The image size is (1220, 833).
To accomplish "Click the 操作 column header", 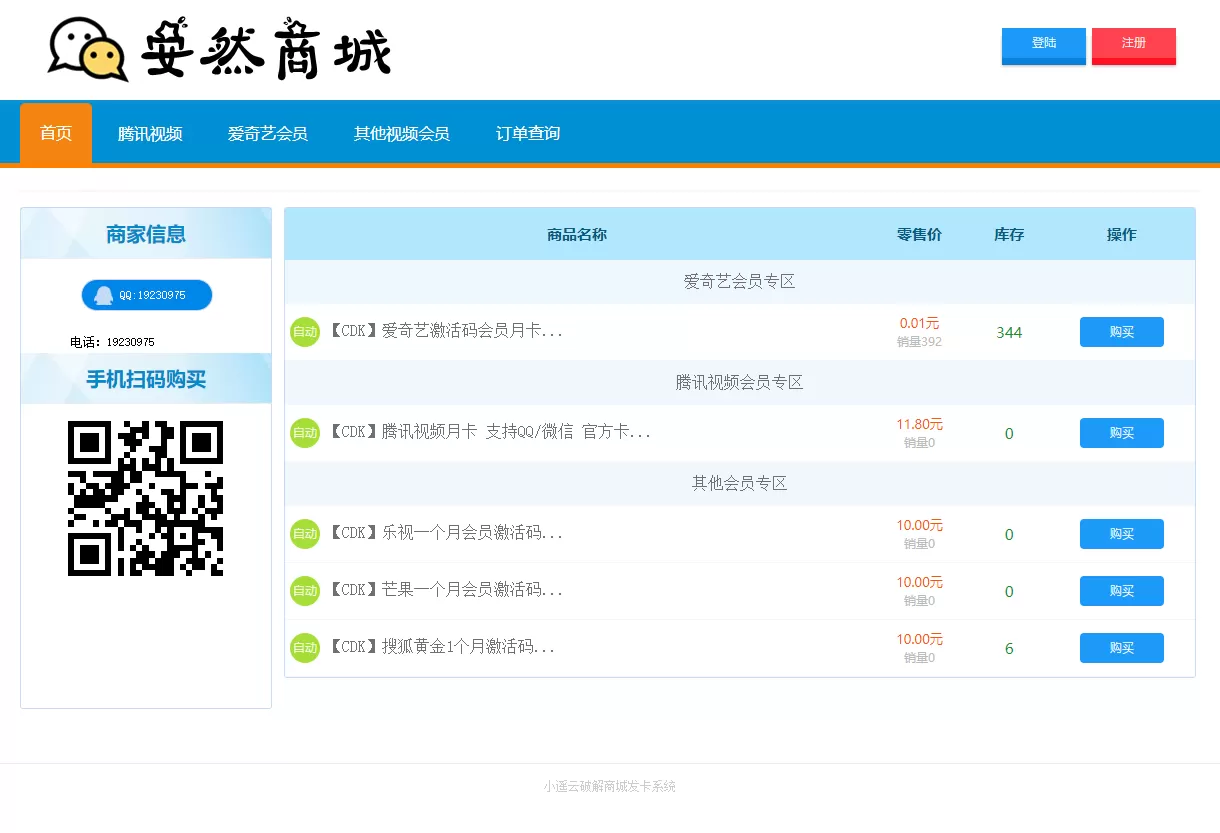I will 1122,235.
